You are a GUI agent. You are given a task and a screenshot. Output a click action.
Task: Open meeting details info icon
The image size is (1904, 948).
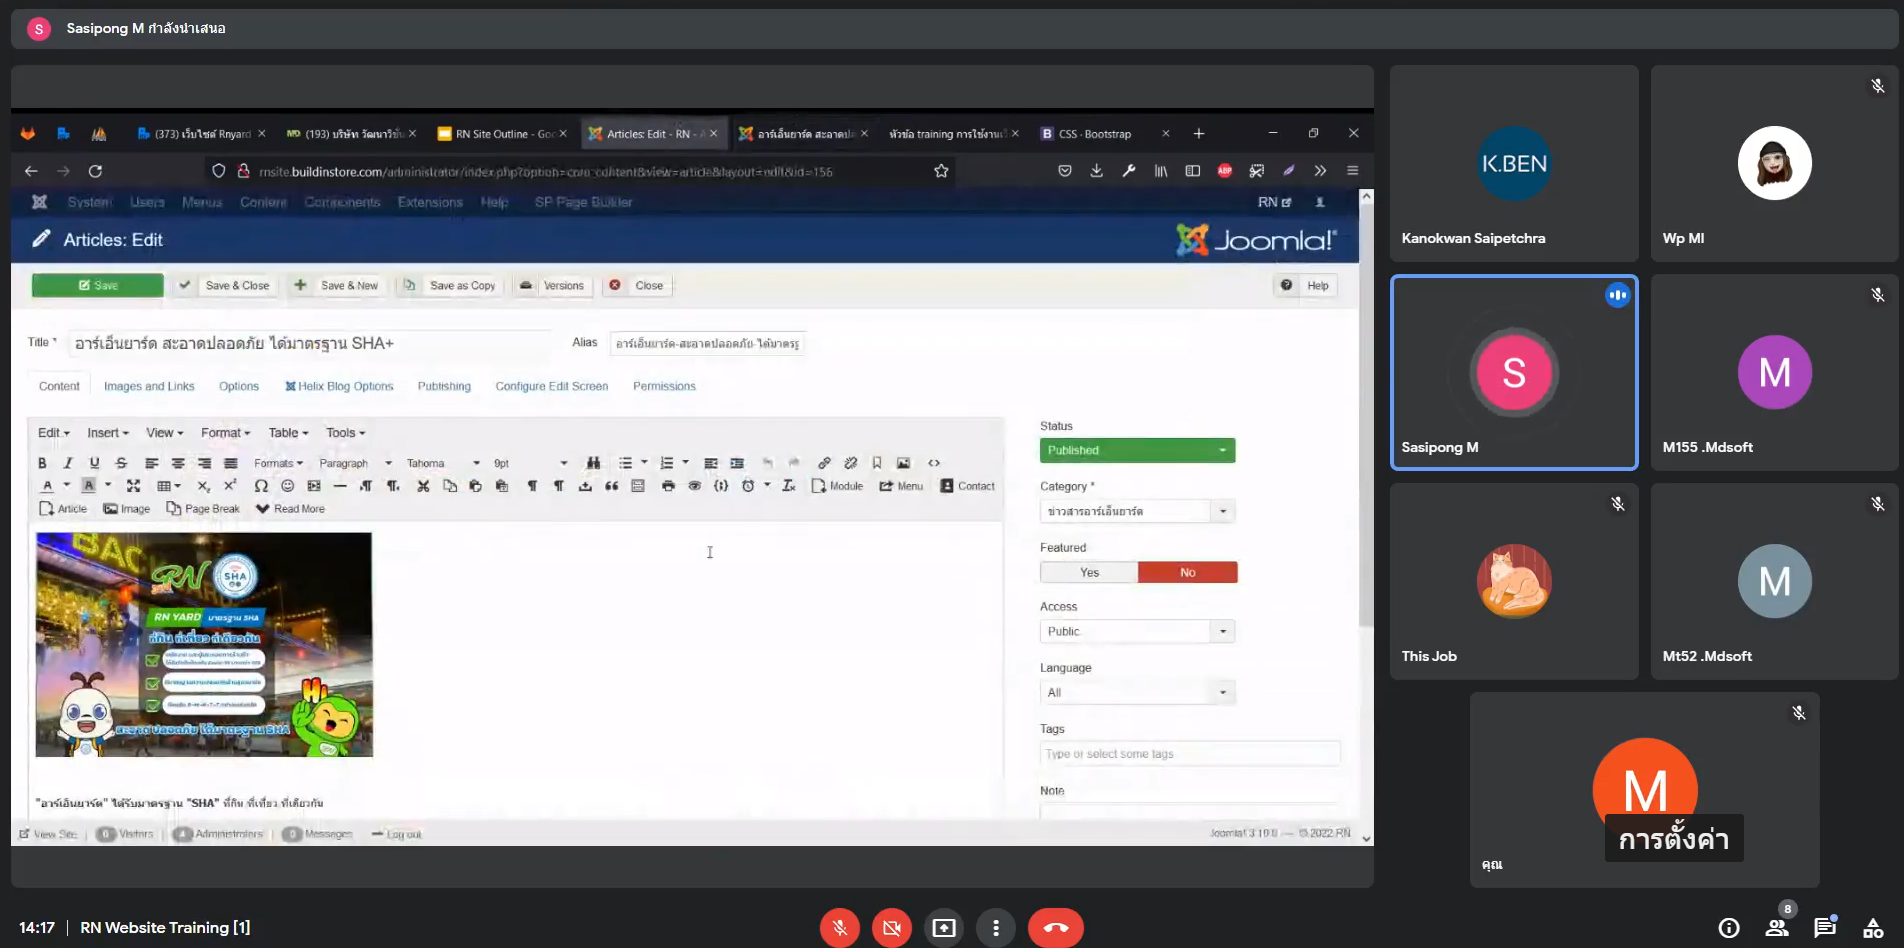coord(1729,928)
